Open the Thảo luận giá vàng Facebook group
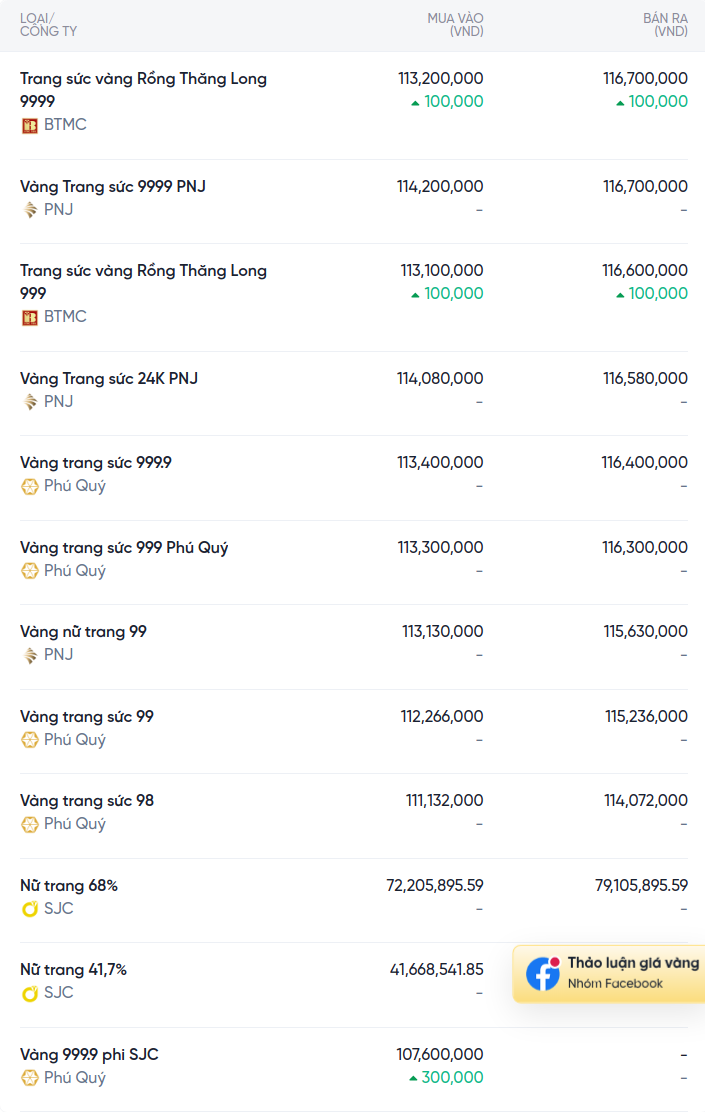Screen dimensions: 705x1112 click(609, 973)
